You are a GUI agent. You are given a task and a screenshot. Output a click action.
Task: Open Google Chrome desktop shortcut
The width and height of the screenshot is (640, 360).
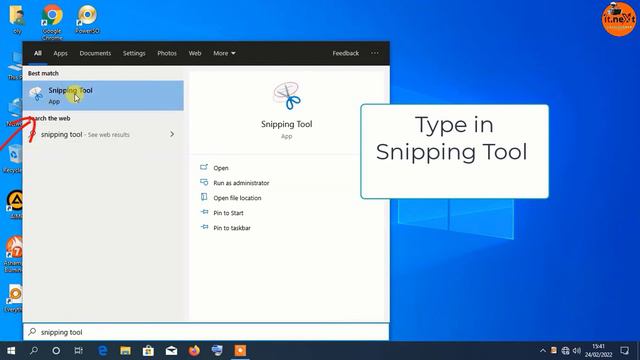pyautogui.click(x=52, y=22)
